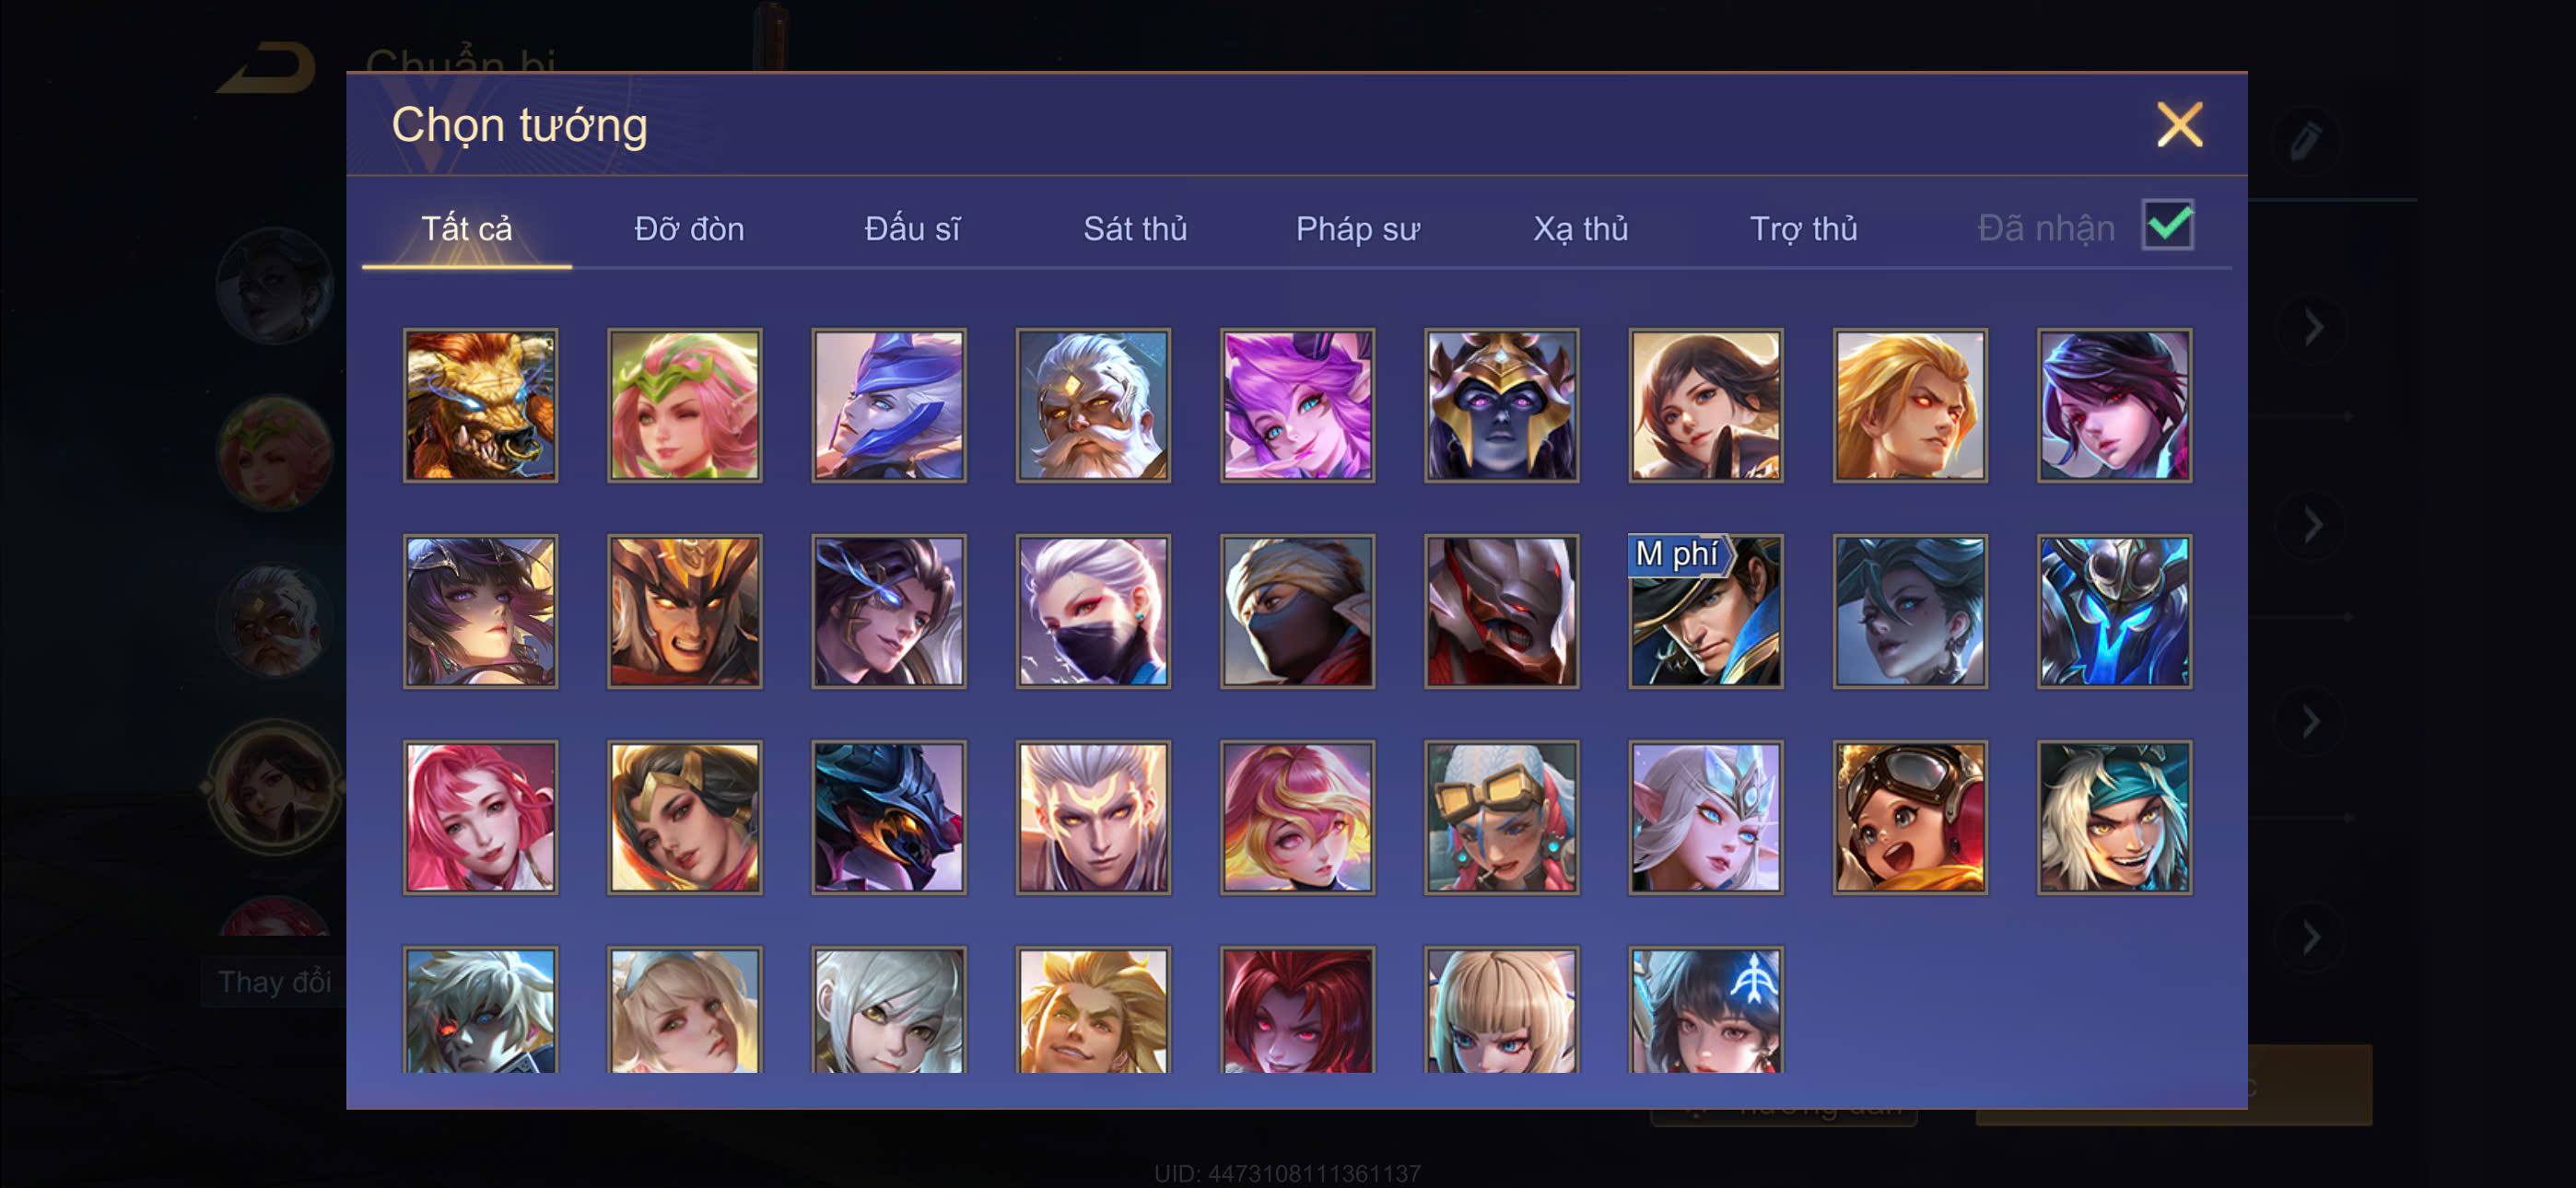
Task: Choose the white-bearded old man hero
Action: coord(1093,405)
